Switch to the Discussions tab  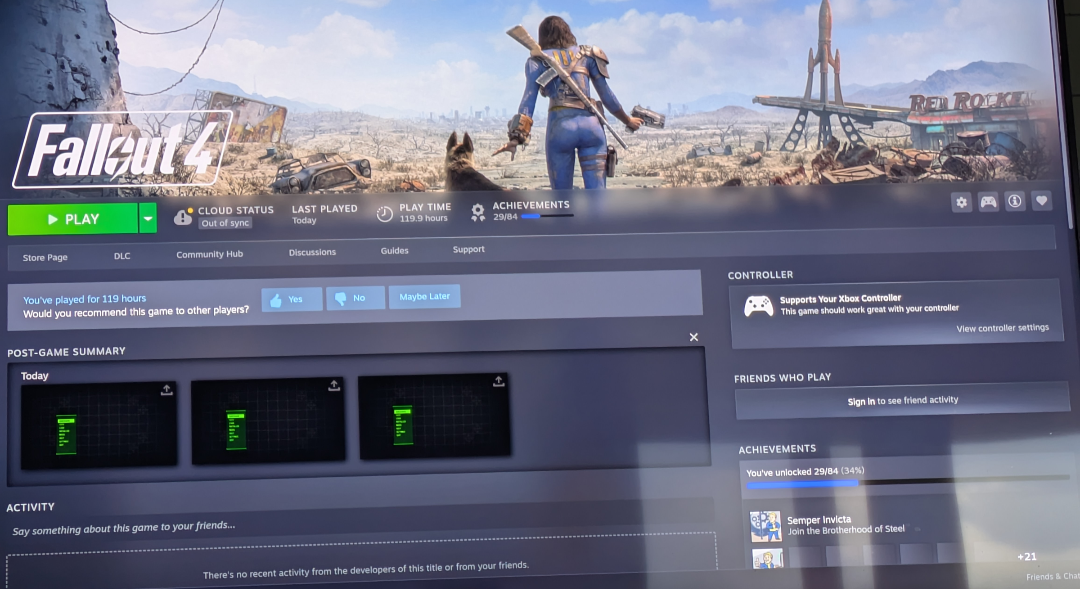(312, 252)
